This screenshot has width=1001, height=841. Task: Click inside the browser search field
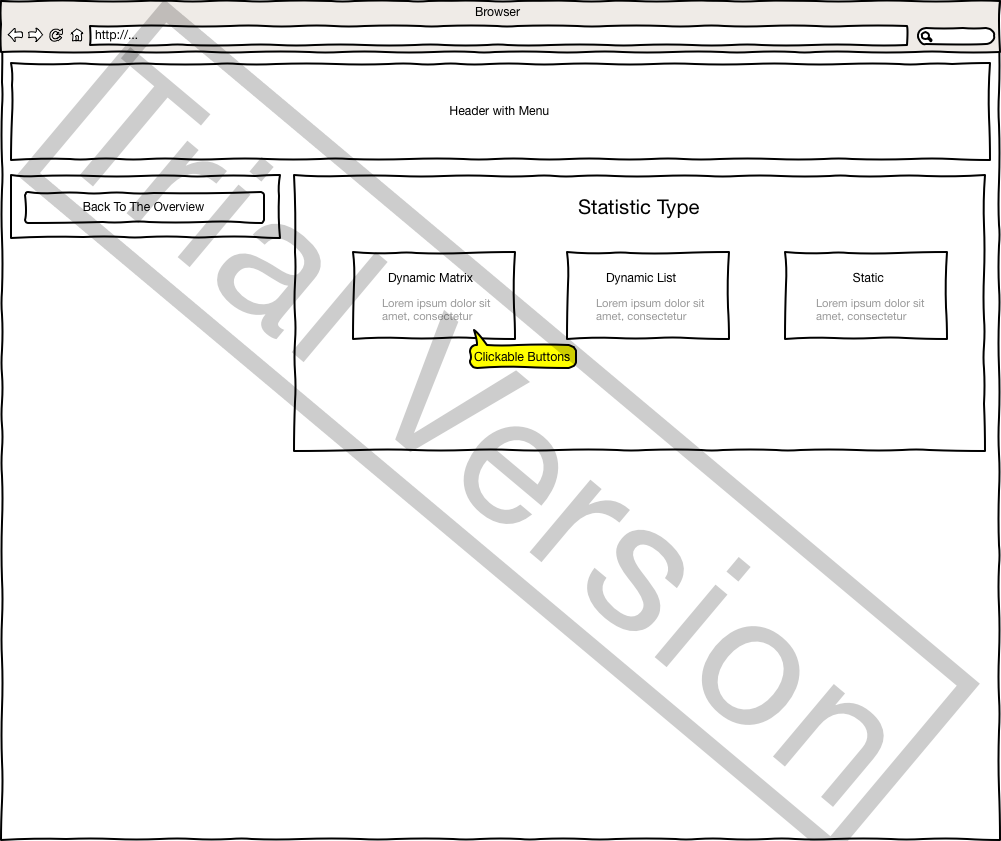pos(964,37)
